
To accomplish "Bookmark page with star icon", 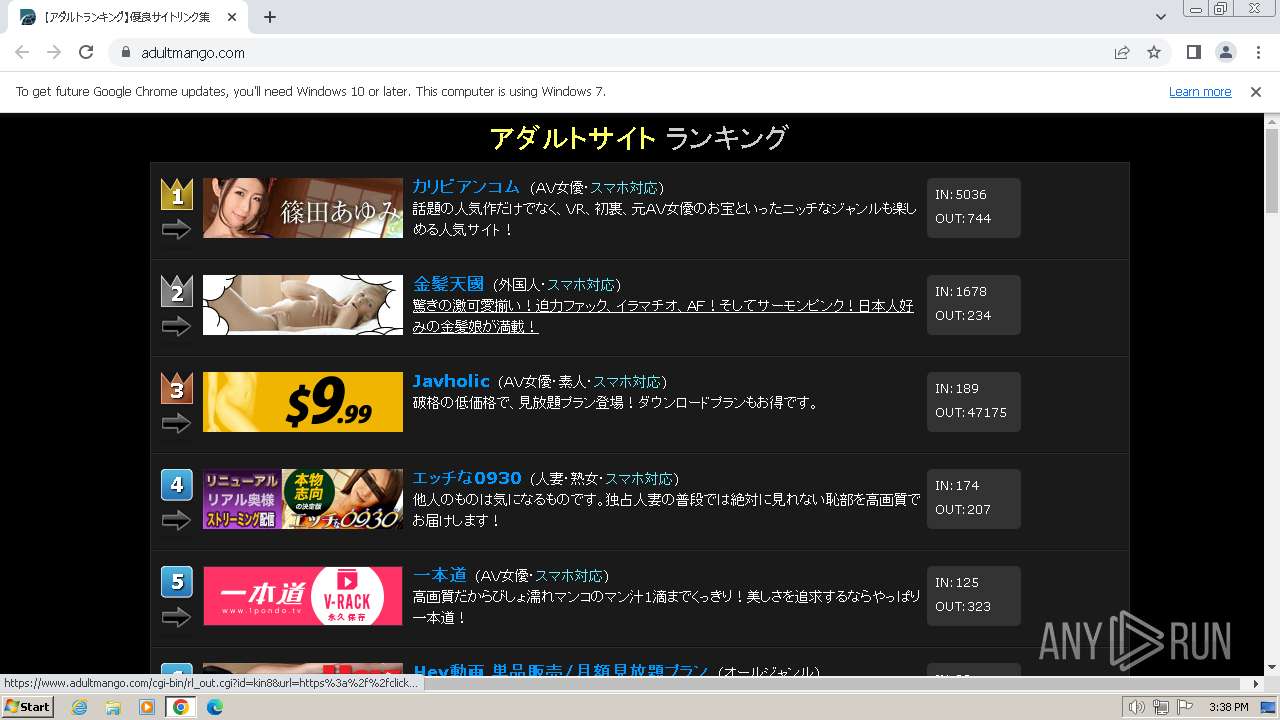I will coord(1154,52).
